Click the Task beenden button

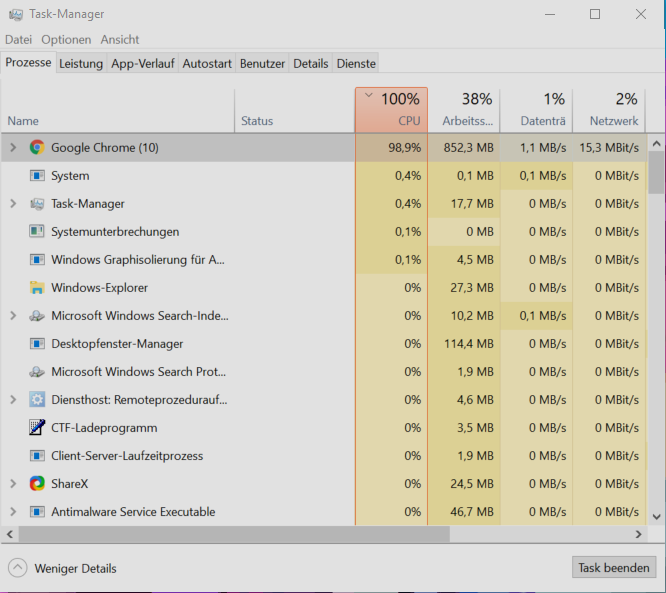point(614,568)
